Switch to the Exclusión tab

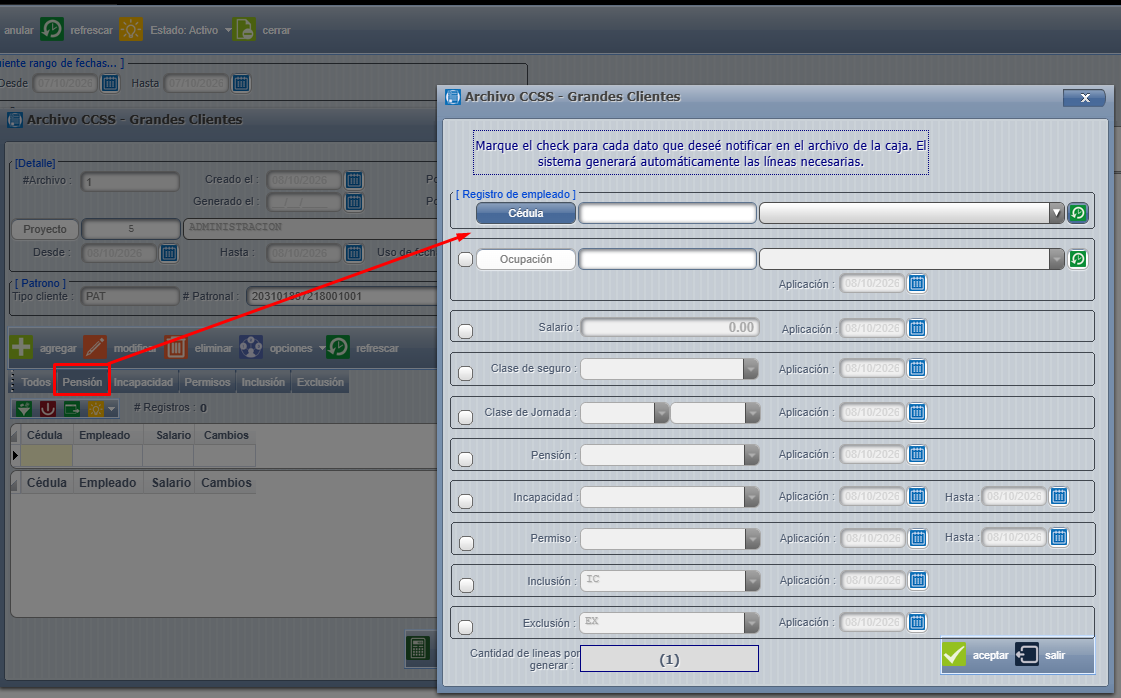click(320, 382)
